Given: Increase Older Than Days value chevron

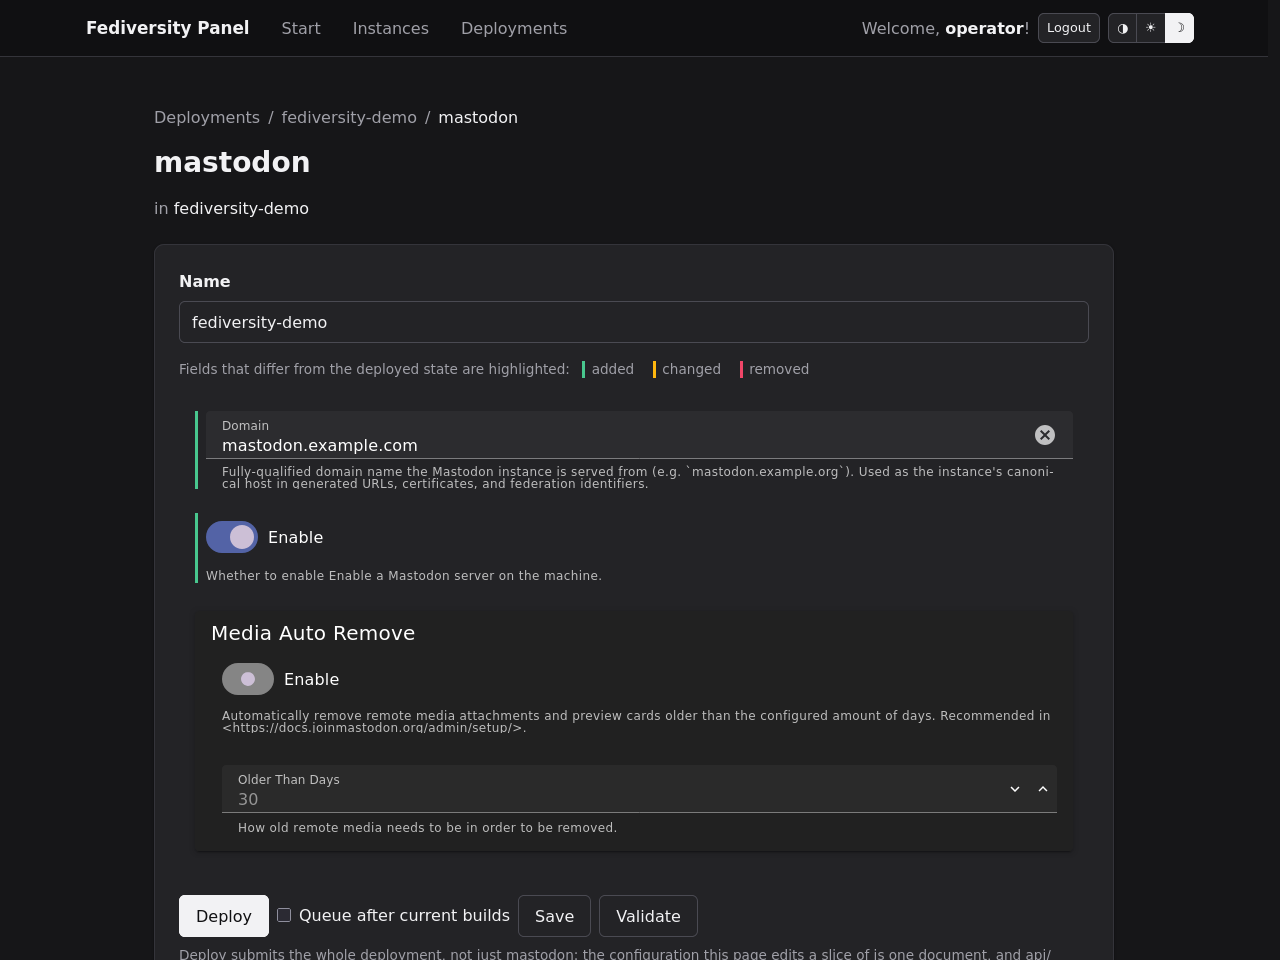Looking at the screenshot, I should (1043, 789).
